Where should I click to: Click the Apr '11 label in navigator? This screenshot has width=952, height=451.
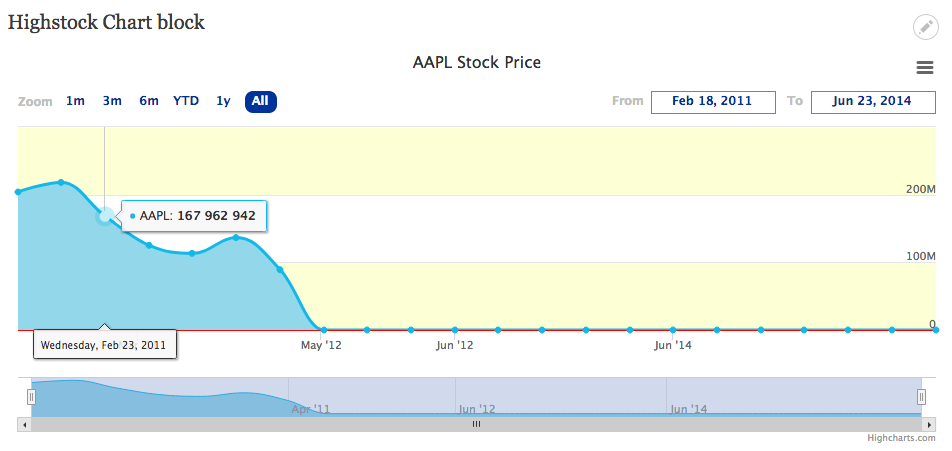(311, 409)
